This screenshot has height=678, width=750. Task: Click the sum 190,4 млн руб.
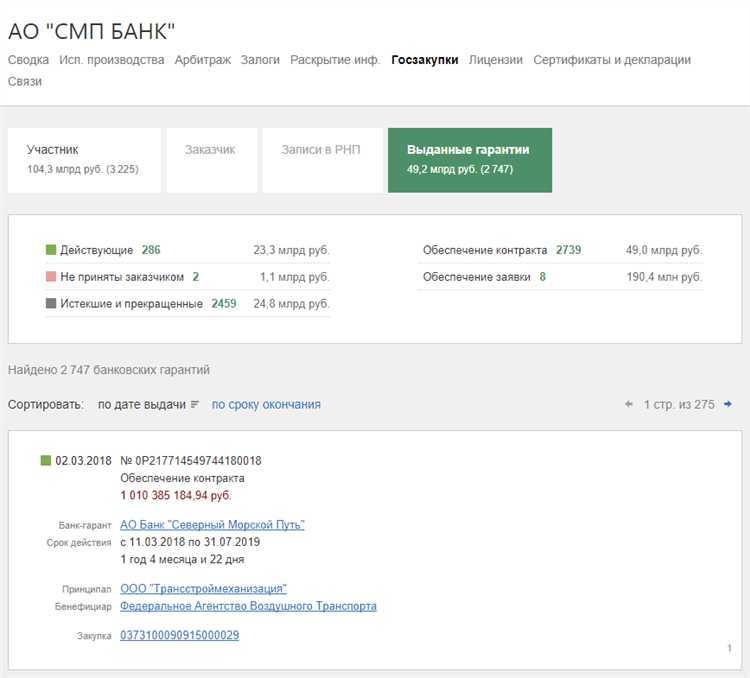[664, 277]
